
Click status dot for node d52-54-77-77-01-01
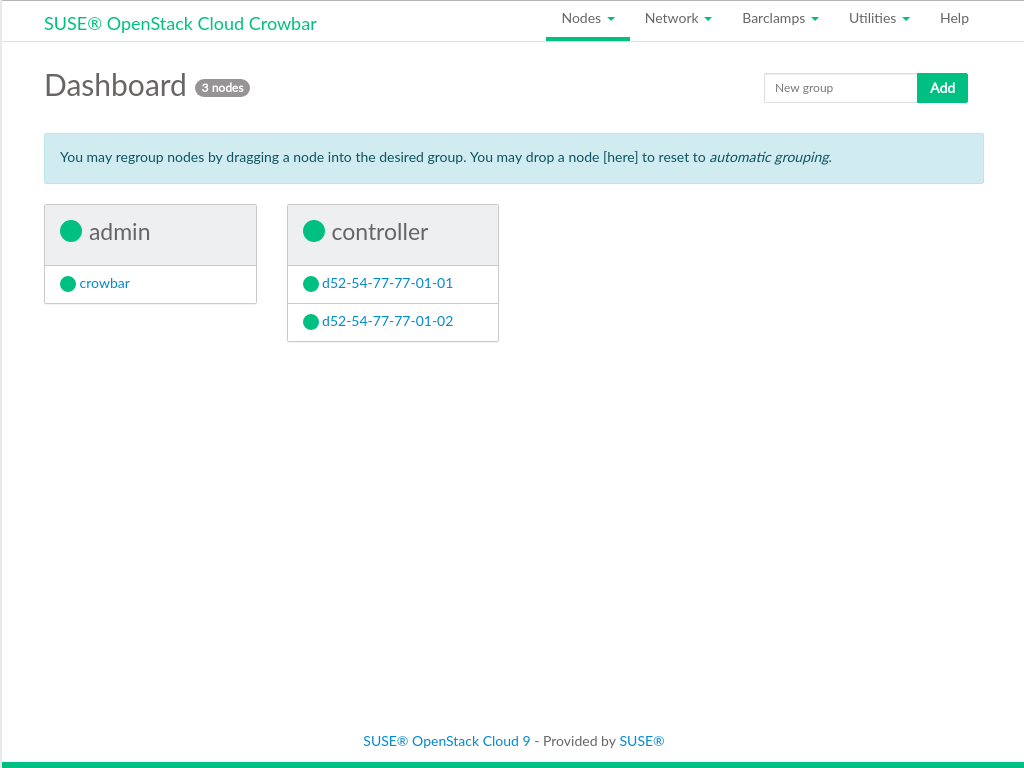tap(311, 284)
